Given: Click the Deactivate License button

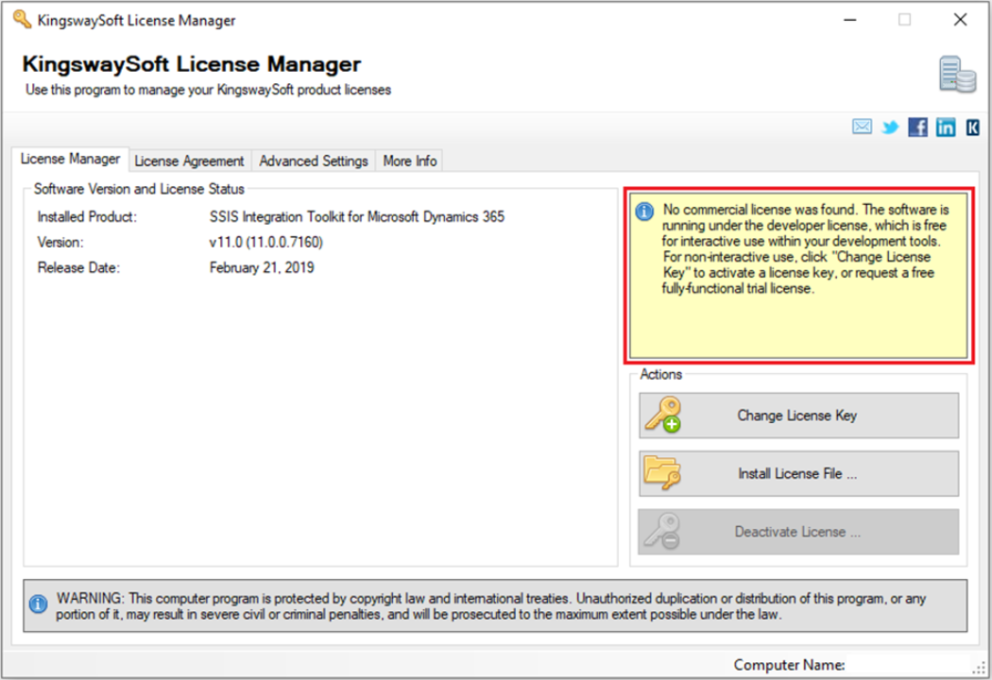Looking at the screenshot, I should tap(798, 532).
